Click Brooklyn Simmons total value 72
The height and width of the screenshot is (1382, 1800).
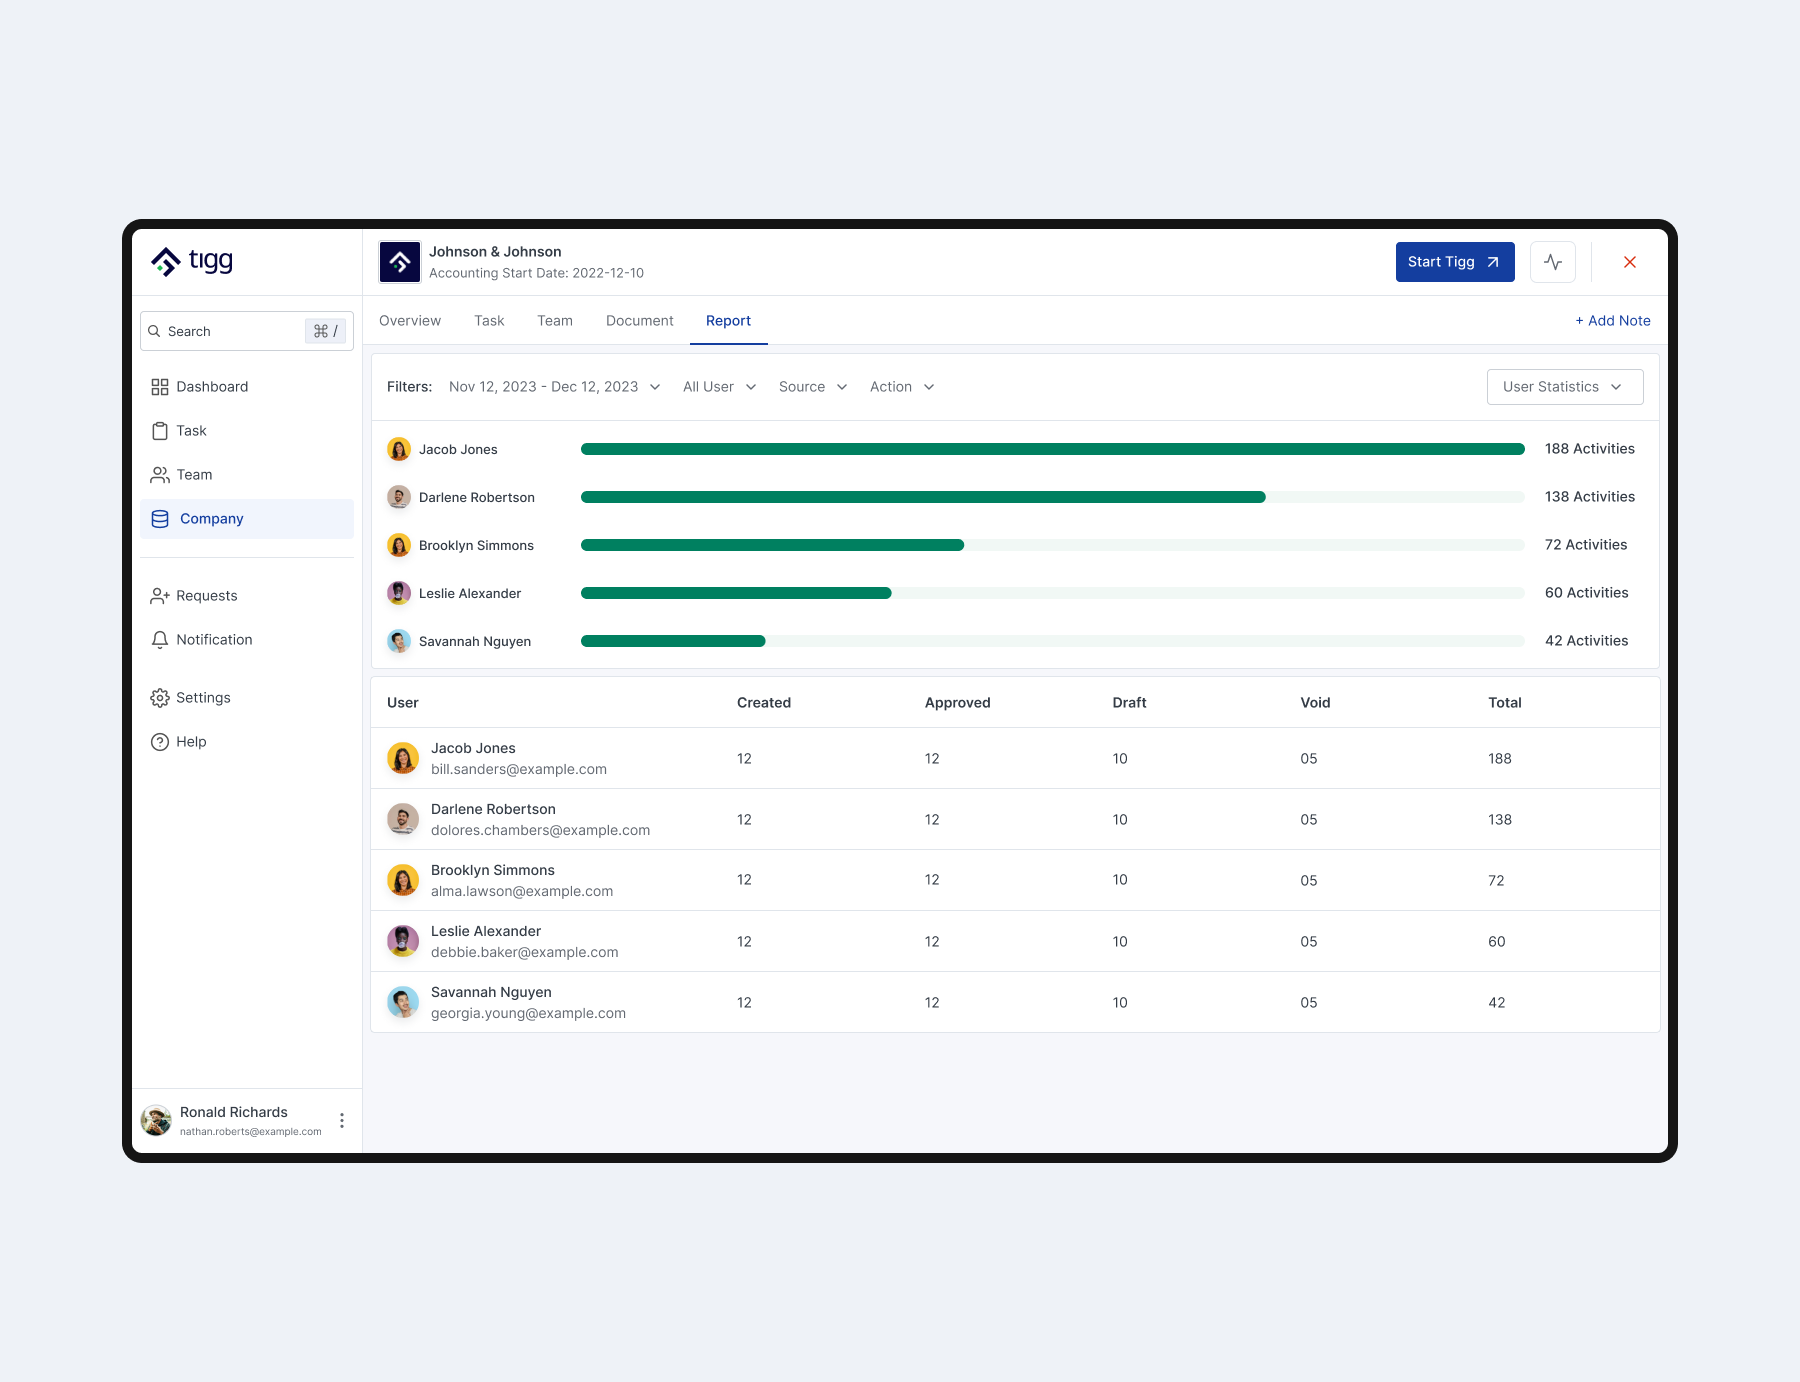coord(1496,881)
